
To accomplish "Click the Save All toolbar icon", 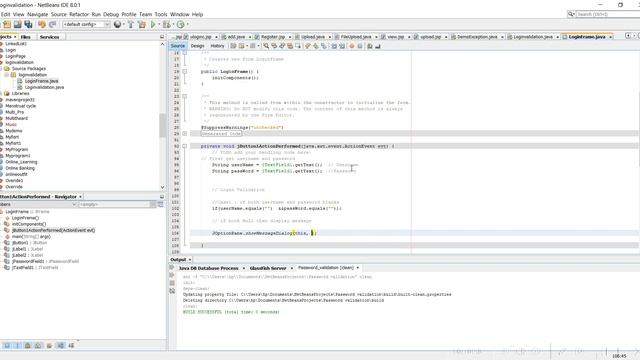I will [x=28, y=24].
